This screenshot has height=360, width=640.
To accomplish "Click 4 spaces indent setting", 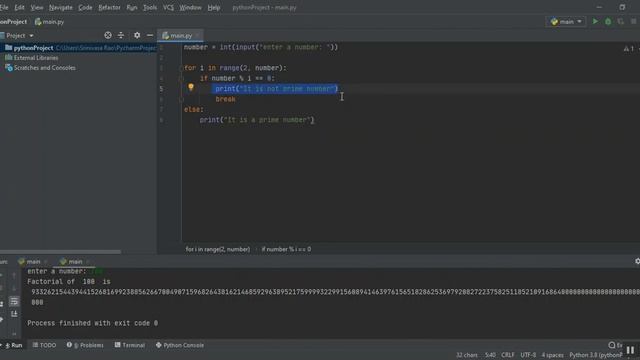I will [x=552, y=355].
